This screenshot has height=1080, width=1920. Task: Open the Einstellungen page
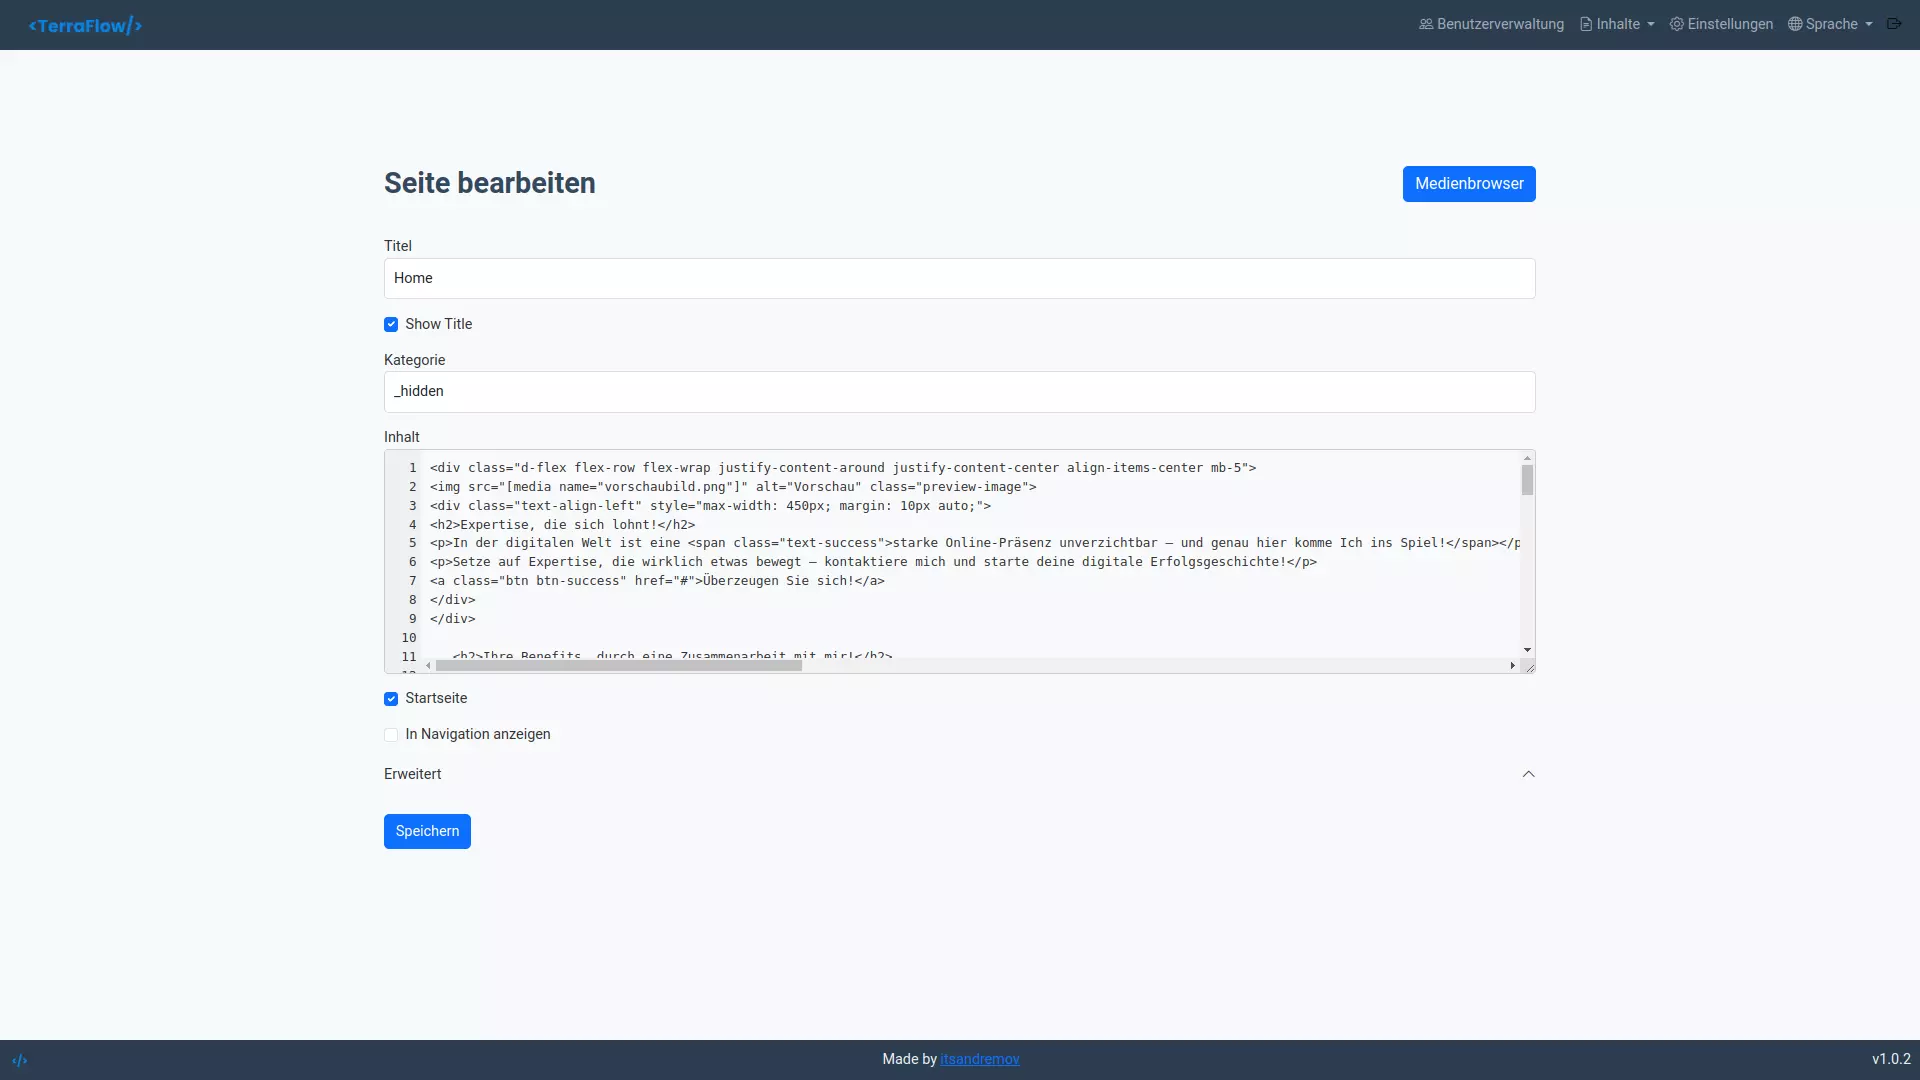1721,24
